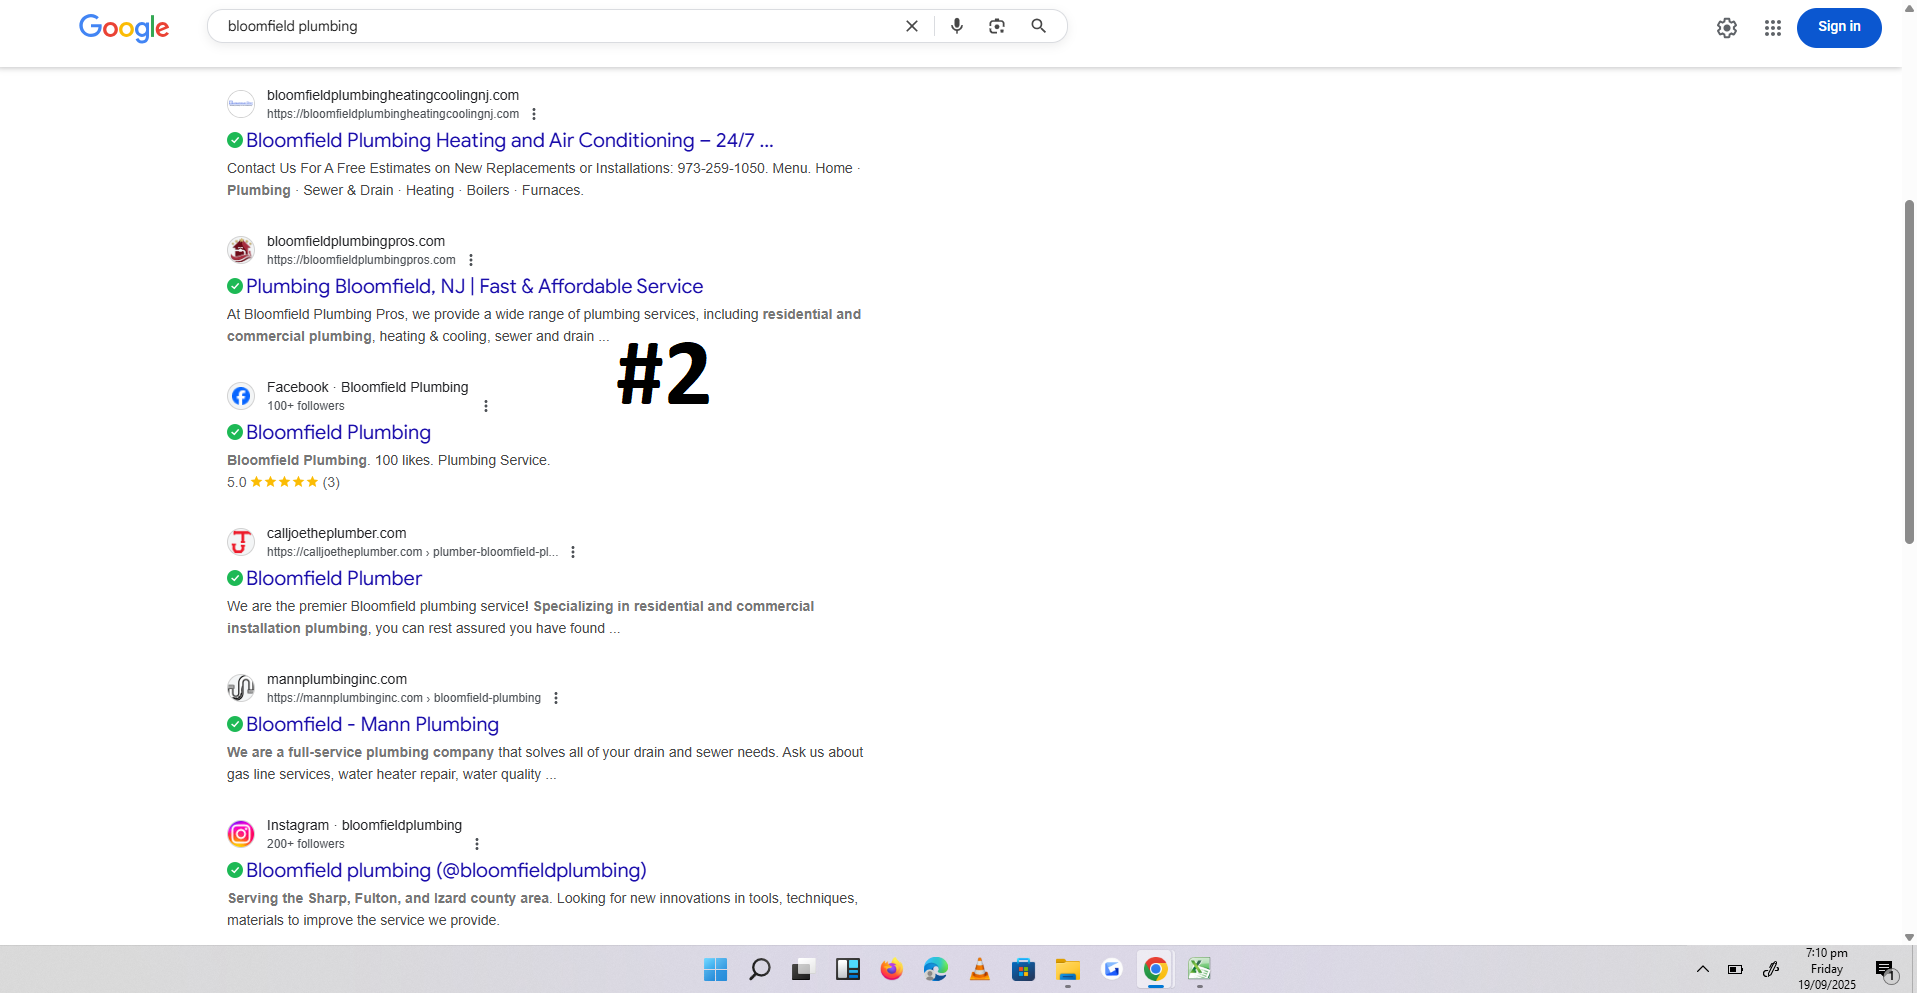Switch to Excel on the taskbar
This screenshot has width=1925, height=993.
1199,969
